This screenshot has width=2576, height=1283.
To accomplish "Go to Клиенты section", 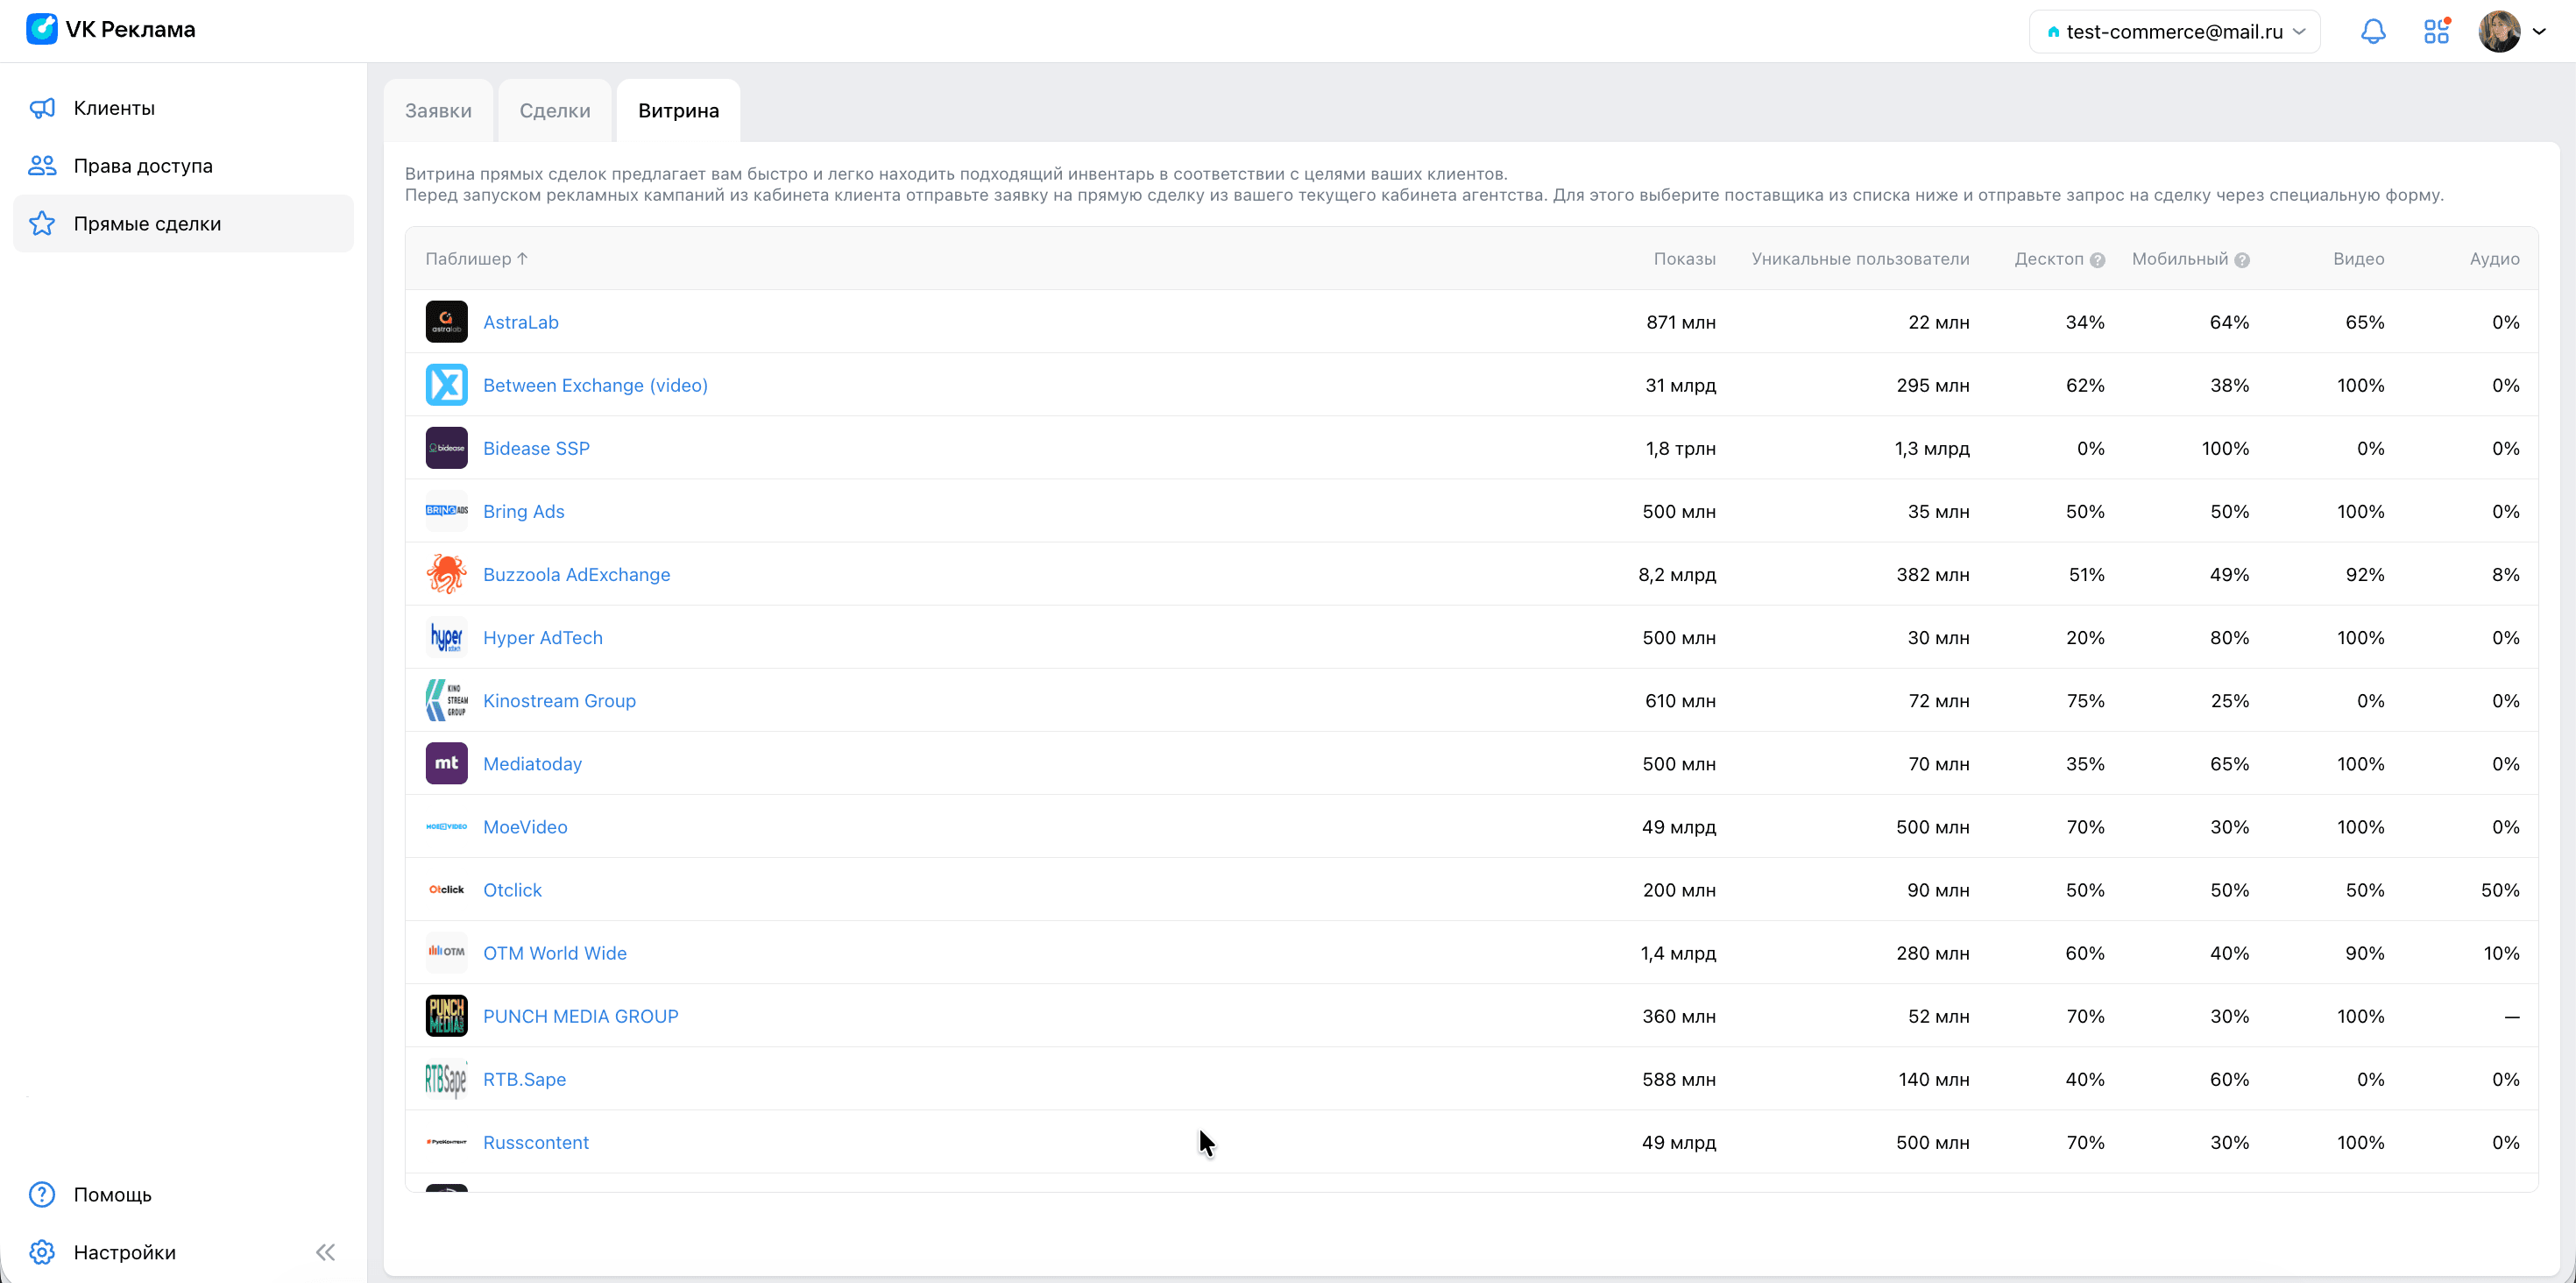I will 183,108.
